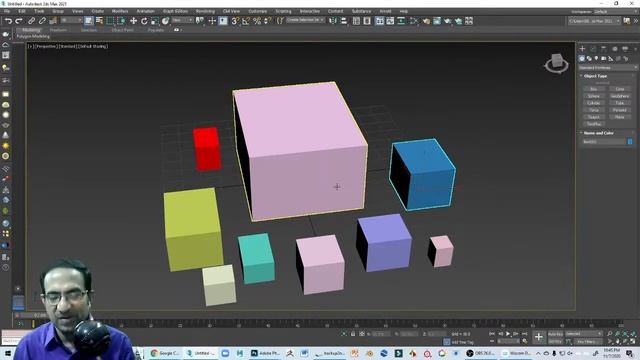Open the Selection Filter dropdown
This screenshot has height=360, width=640.
[72, 20]
